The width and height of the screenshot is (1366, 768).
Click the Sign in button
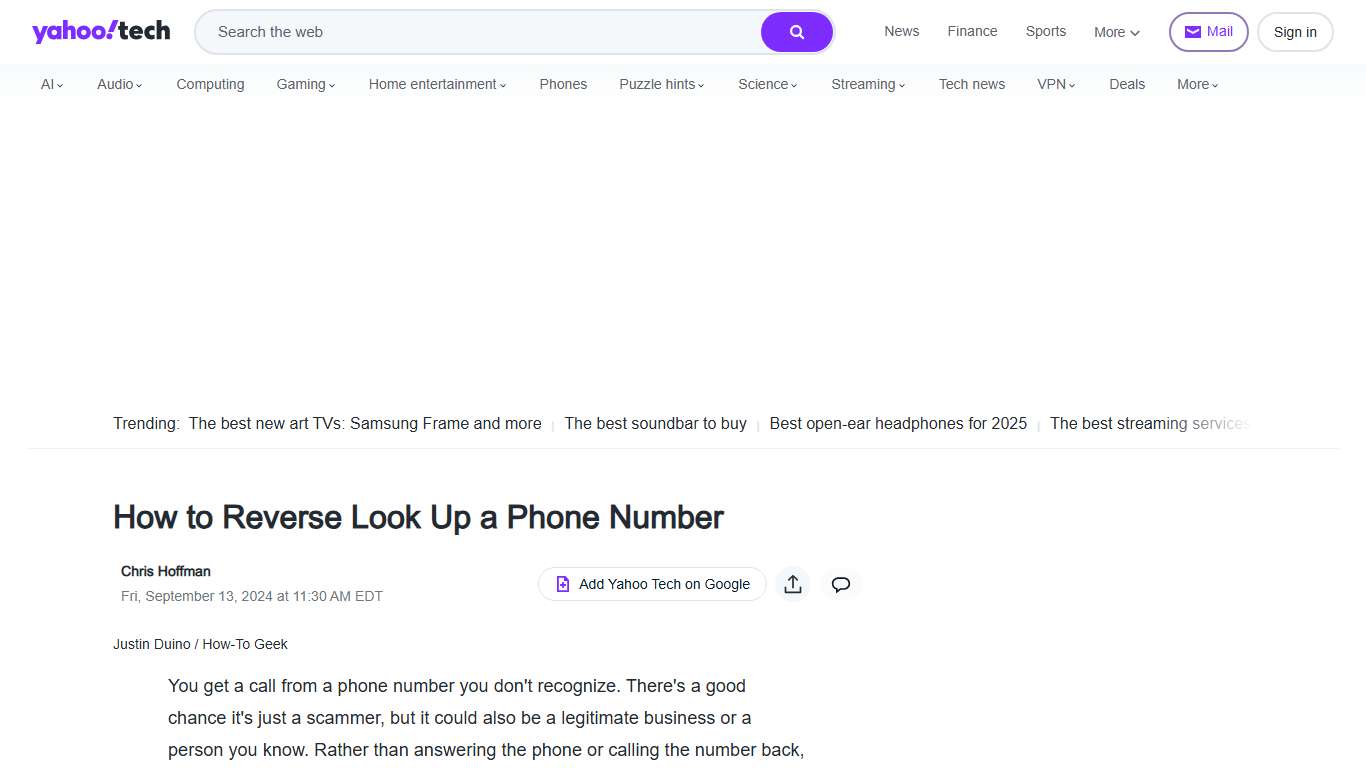(x=1295, y=31)
